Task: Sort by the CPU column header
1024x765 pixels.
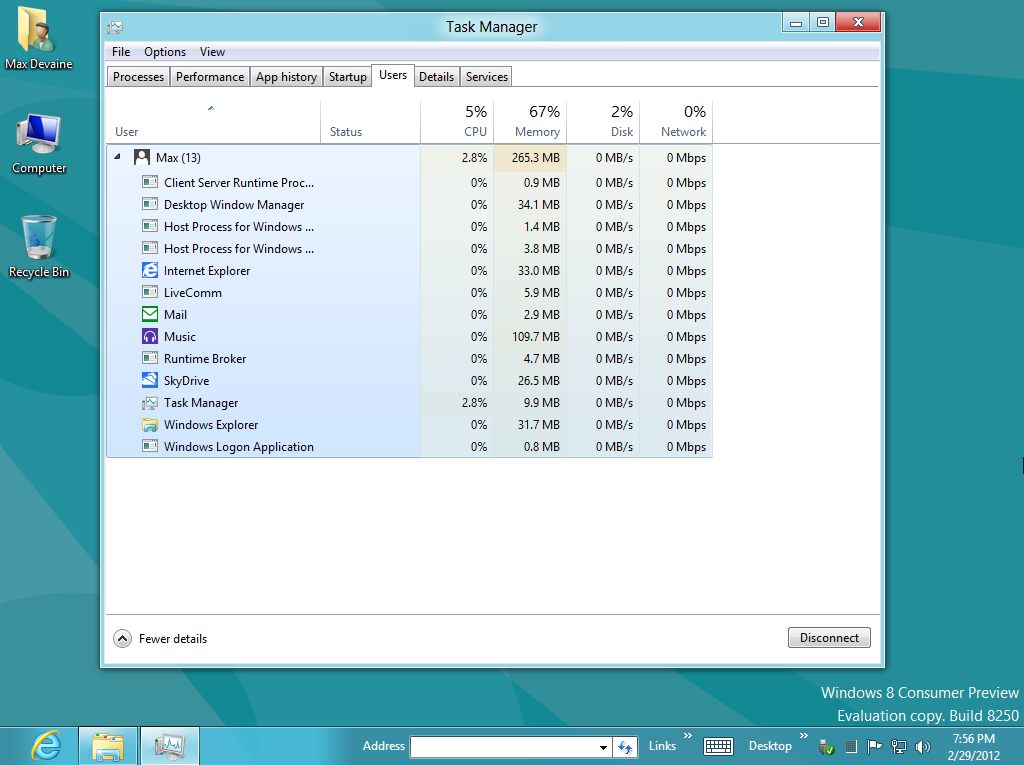Action: [x=457, y=122]
